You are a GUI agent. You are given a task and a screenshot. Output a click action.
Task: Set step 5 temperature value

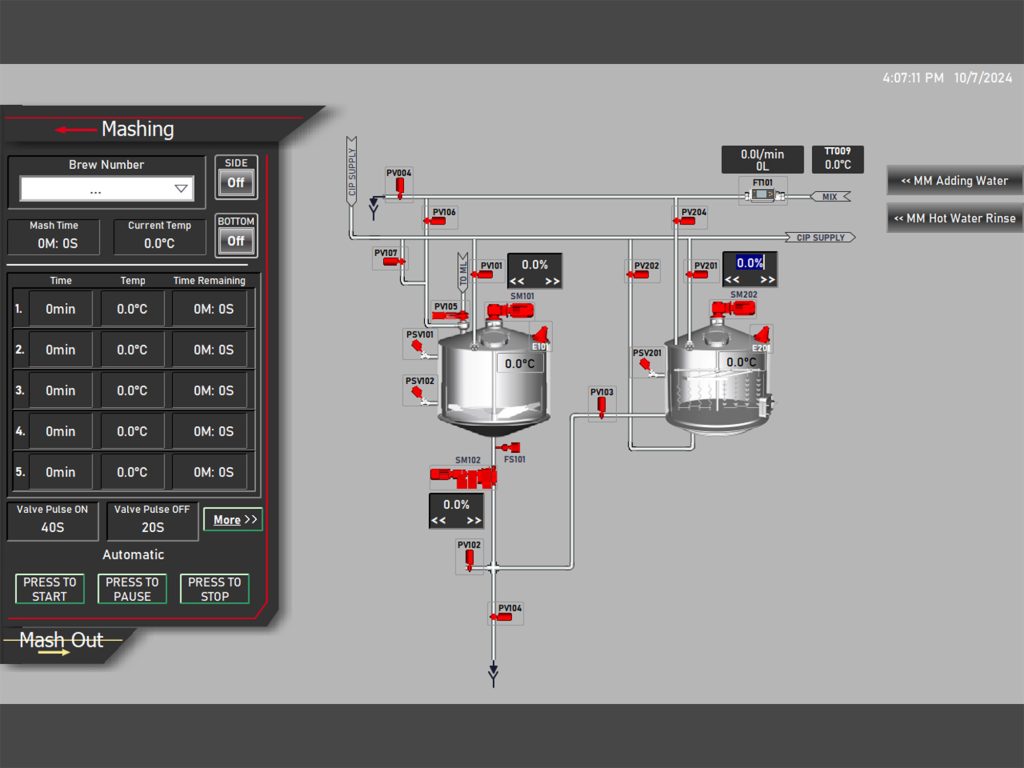(132, 472)
